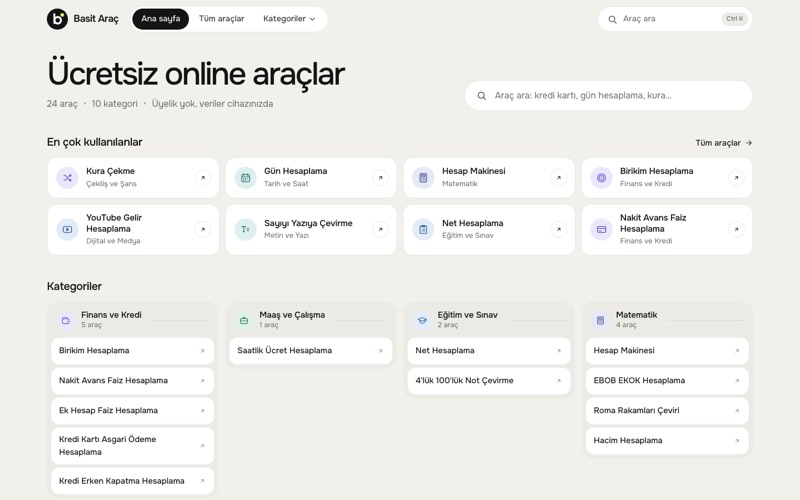
Task: Click arrow button on Sayıyı Yazıya Çevirme card
Action: [x=380, y=229]
